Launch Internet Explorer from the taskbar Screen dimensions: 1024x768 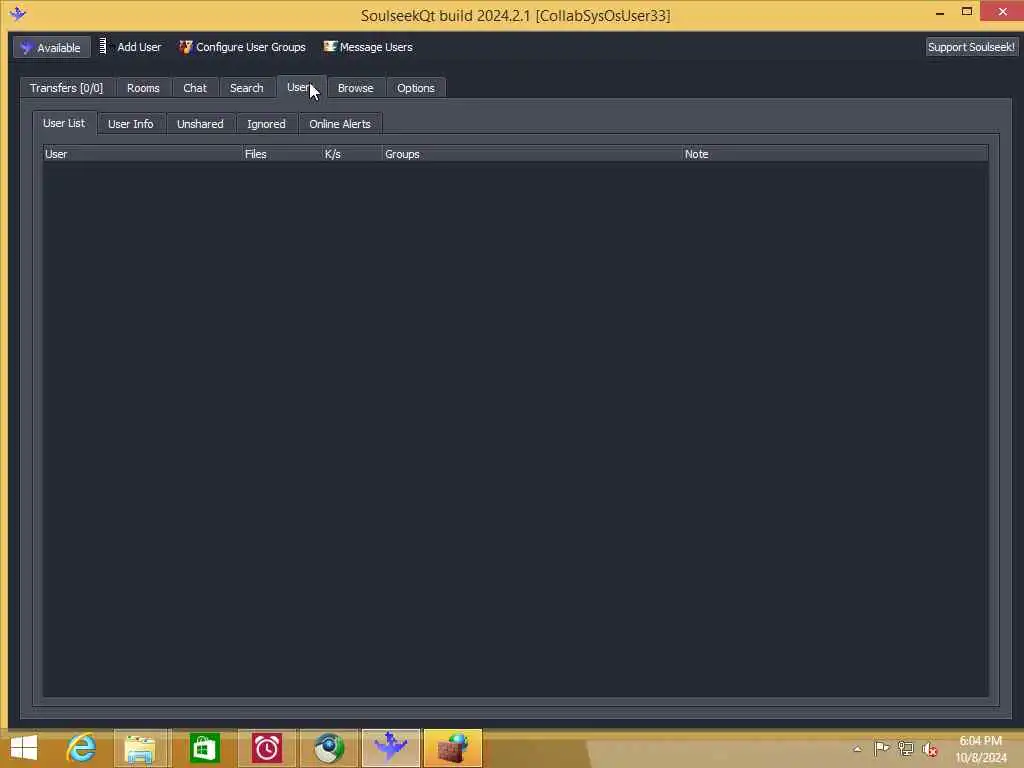coord(81,748)
